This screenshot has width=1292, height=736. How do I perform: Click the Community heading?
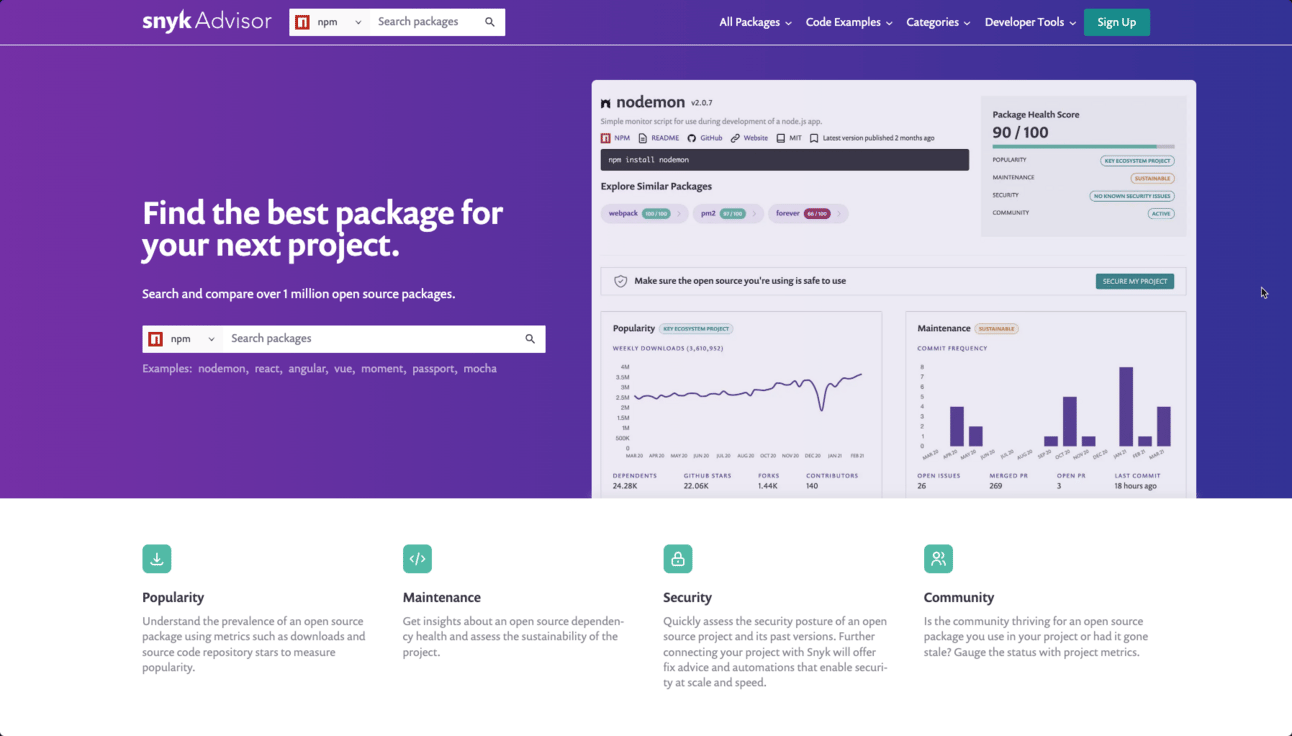click(x=959, y=598)
